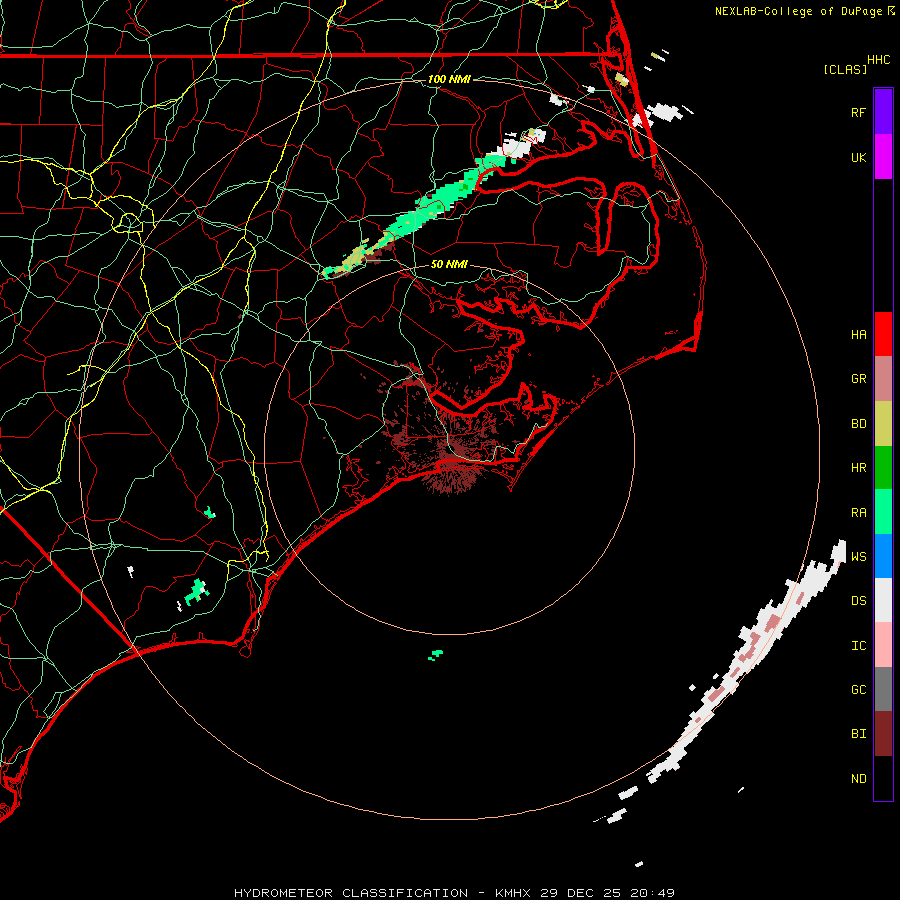Click the BI legend label

858,734
